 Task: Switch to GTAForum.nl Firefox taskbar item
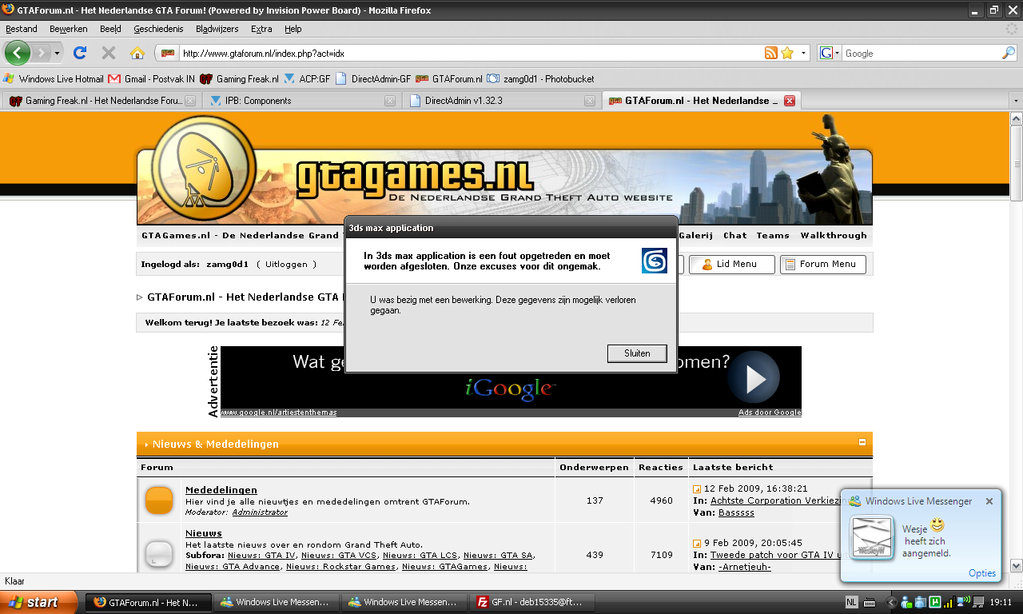coord(149,602)
